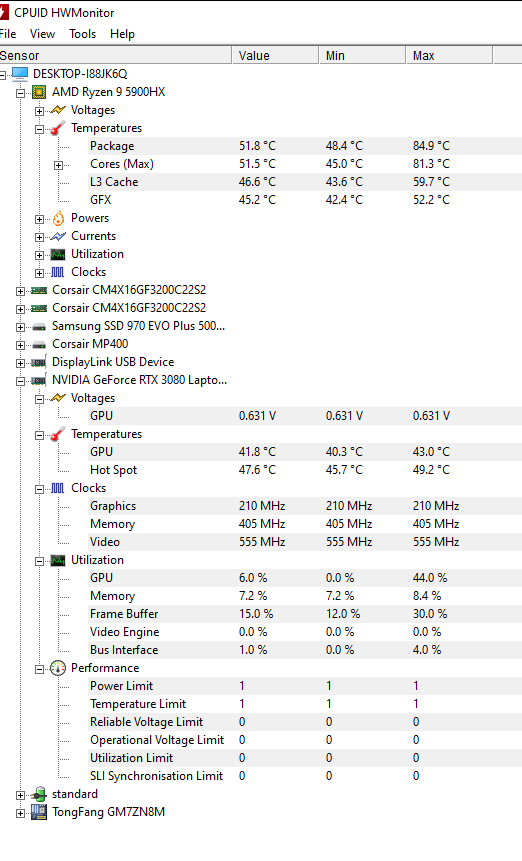Image resolution: width=522 pixels, height=861 pixels.
Task: Click the AMD Ryzen 9 5900HX CPU icon
Action: (x=38, y=92)
